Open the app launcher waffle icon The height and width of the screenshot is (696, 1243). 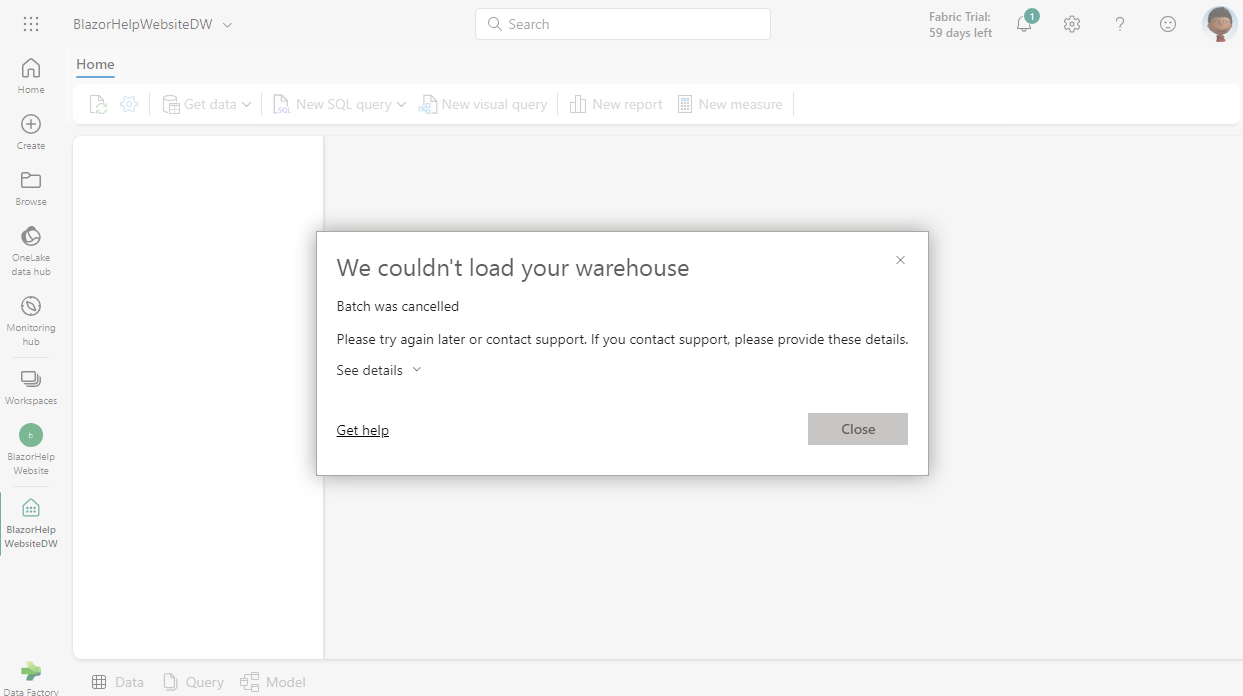tap(31, 24)
